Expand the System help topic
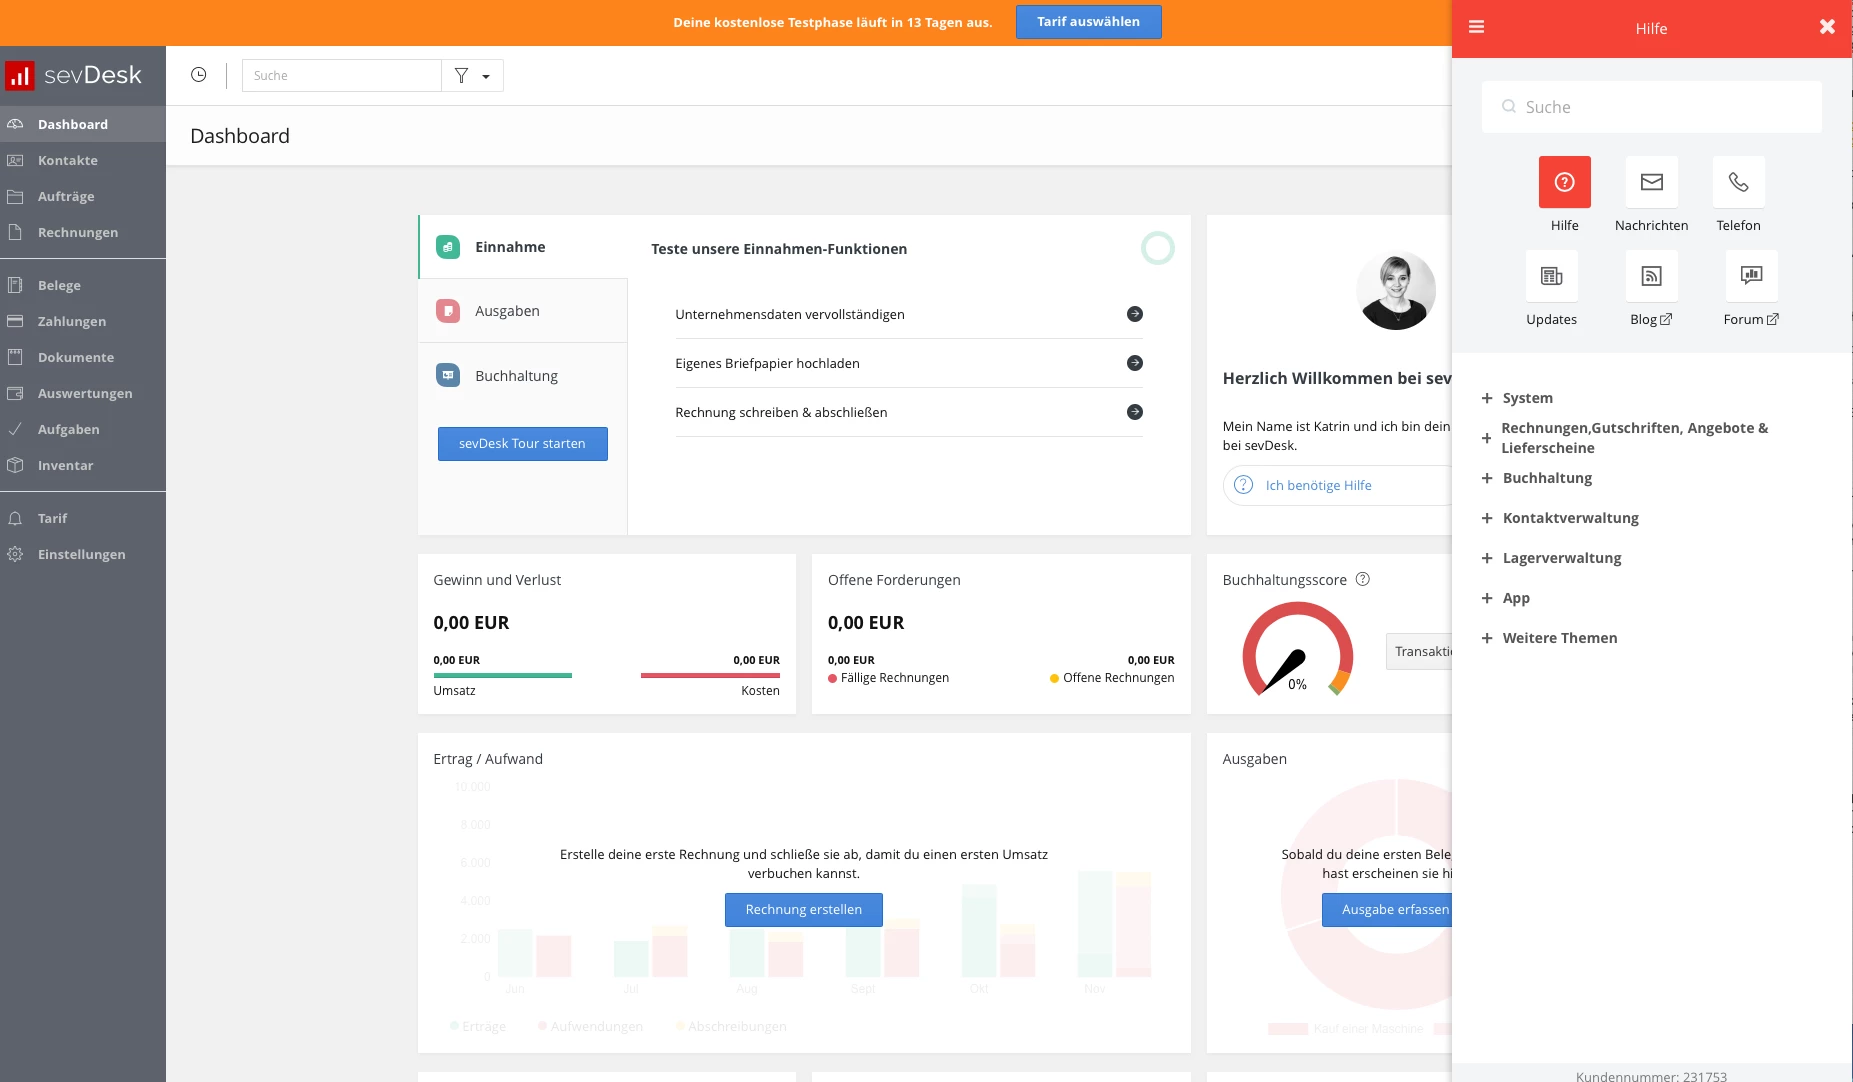The image size is (1853, 1082). point(1517,398)
